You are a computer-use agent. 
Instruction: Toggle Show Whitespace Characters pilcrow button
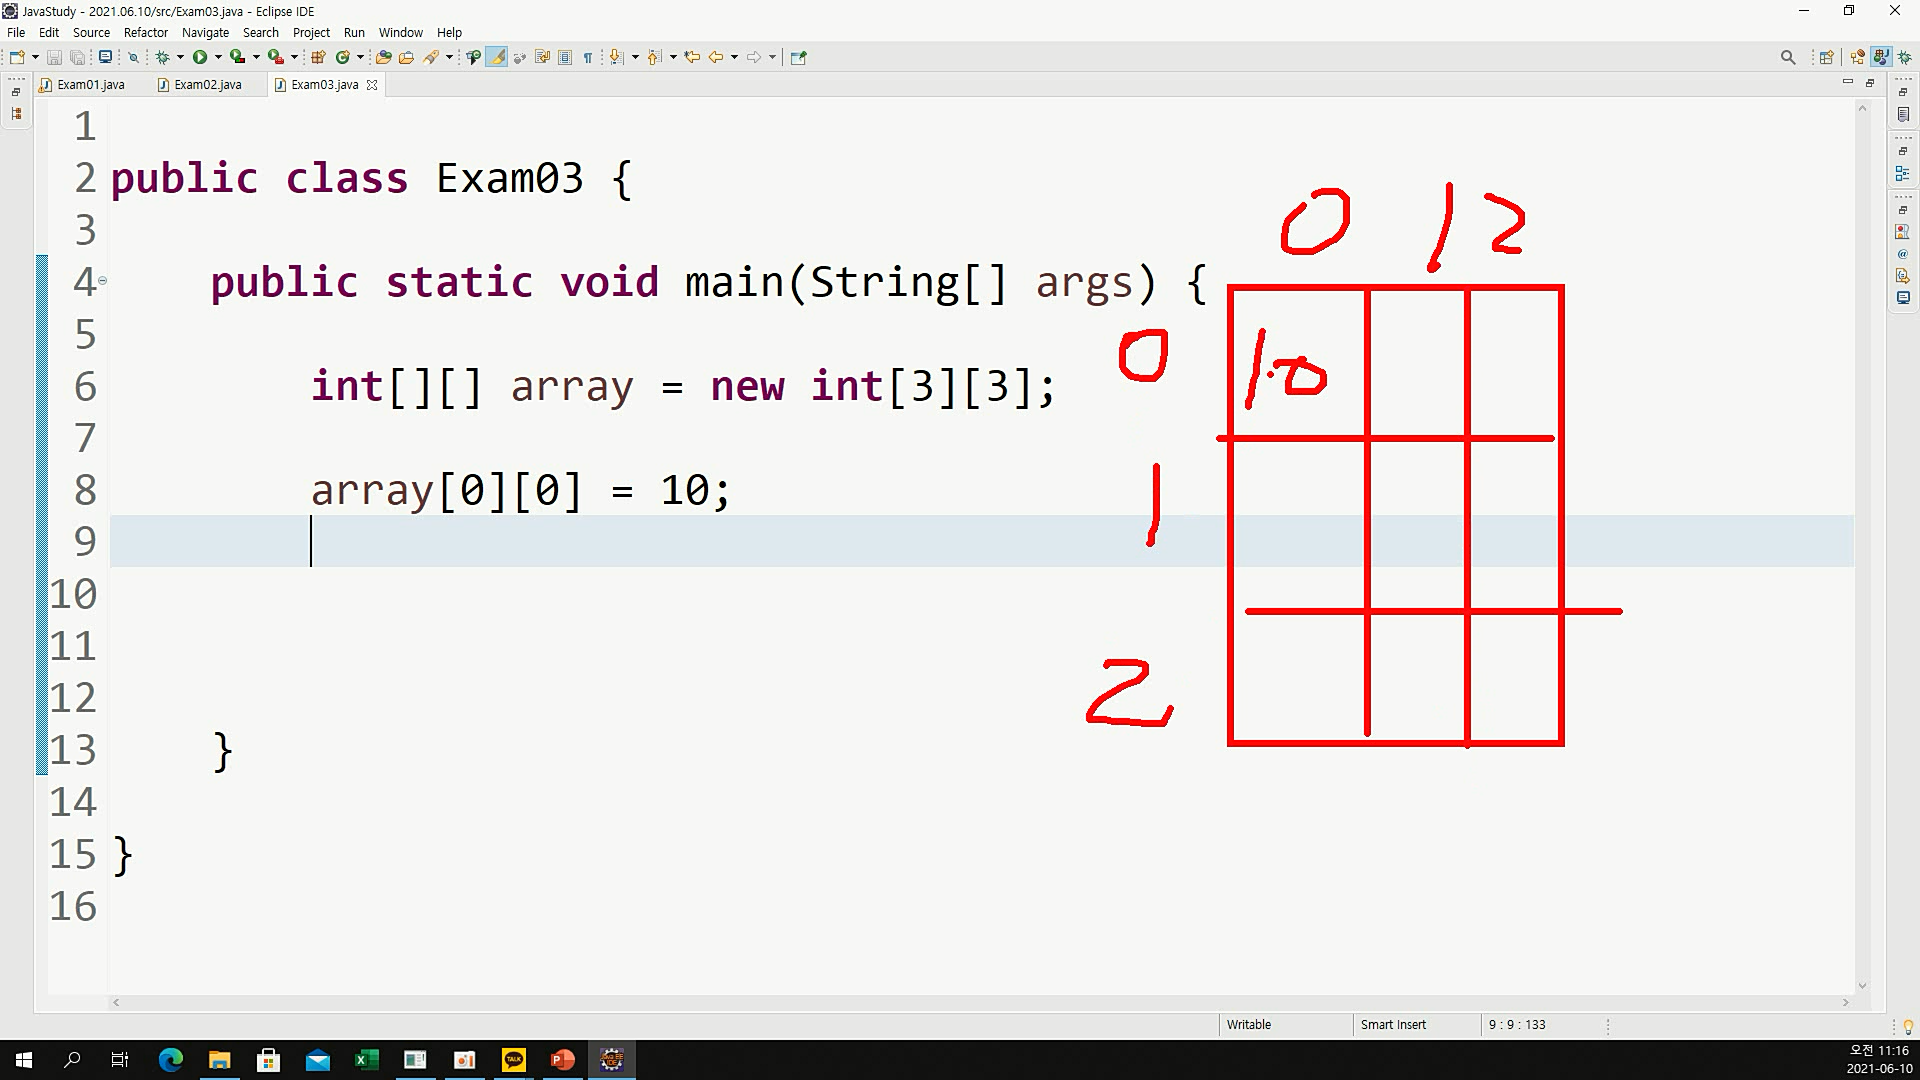coord(588,57)
